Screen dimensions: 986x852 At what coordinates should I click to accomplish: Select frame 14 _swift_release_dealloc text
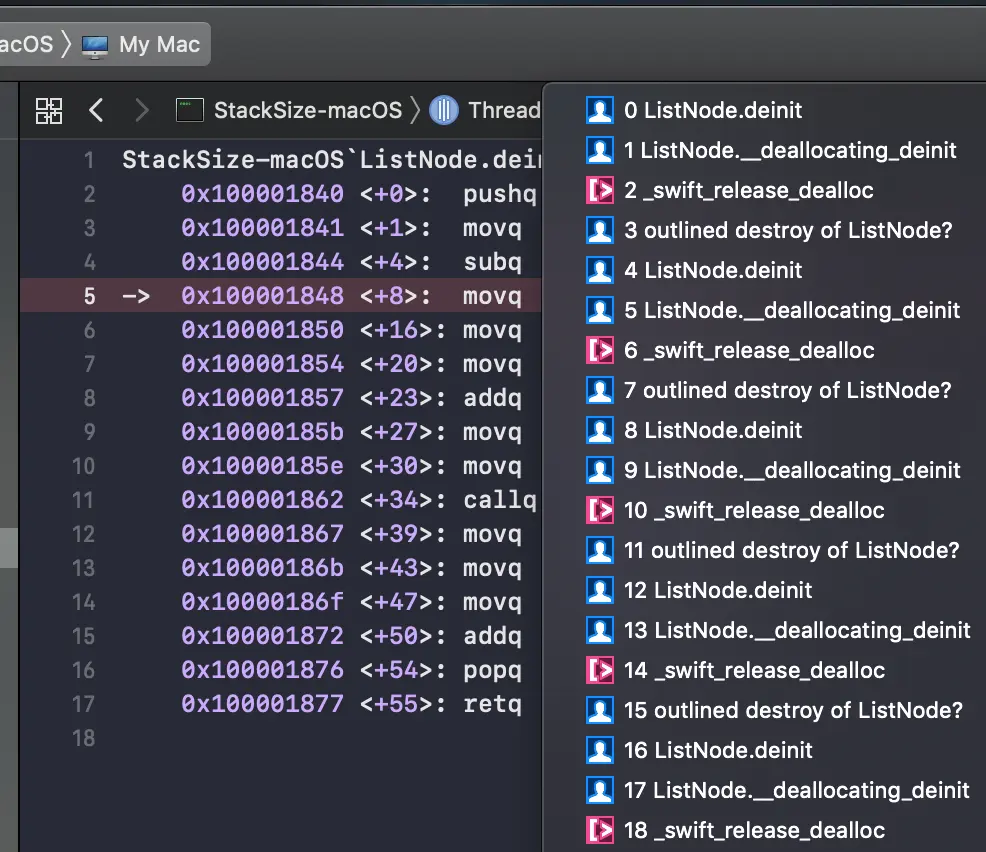(755, 670)
